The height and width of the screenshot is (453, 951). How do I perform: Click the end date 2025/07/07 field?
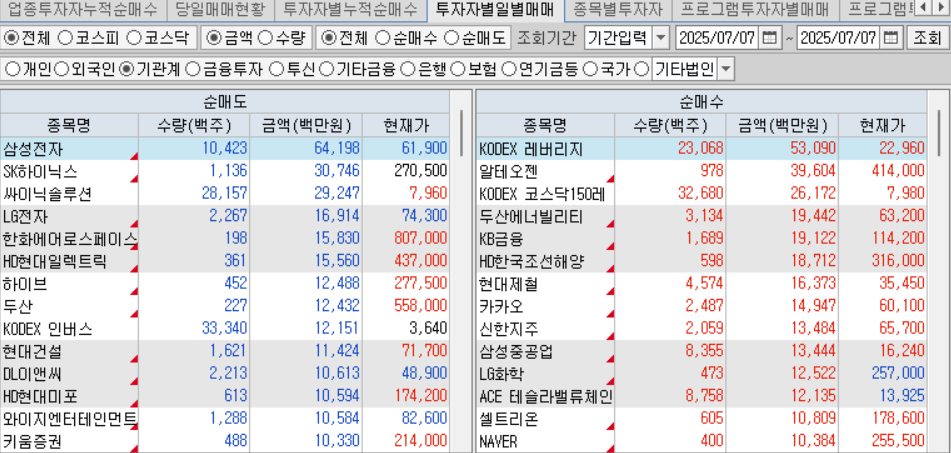click(839, 38)
